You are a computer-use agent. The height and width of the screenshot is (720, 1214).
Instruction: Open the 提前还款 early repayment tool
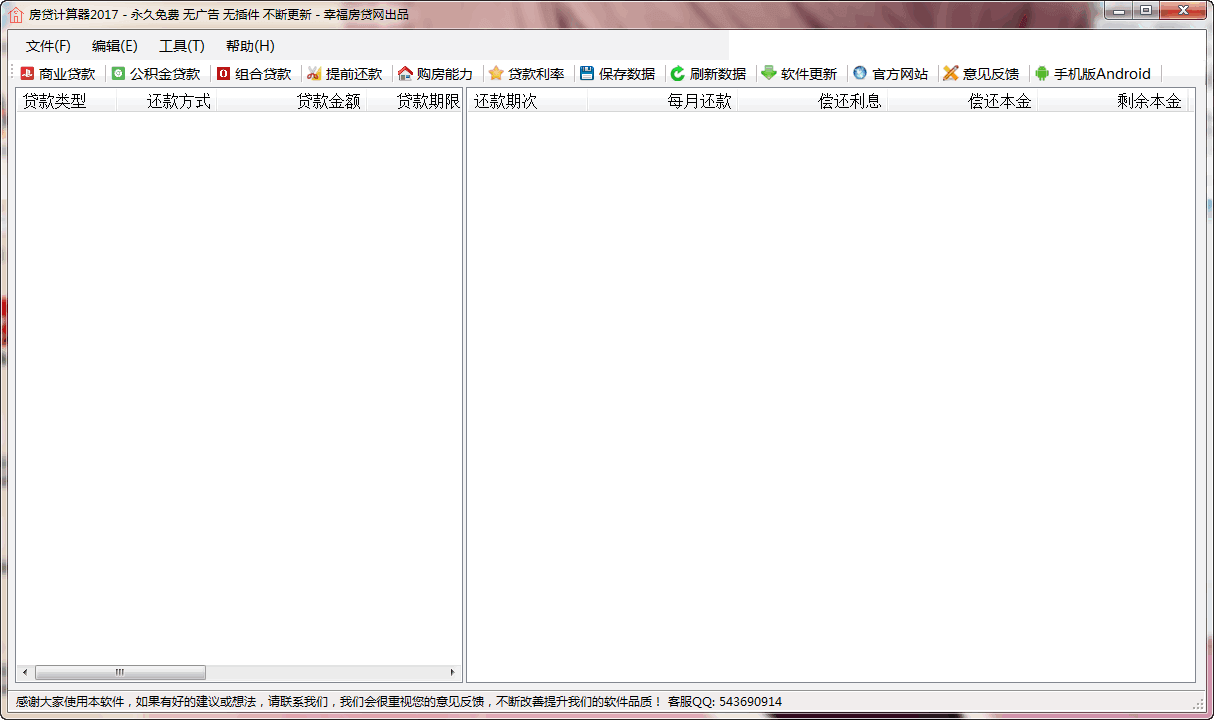tap(344, 74)
